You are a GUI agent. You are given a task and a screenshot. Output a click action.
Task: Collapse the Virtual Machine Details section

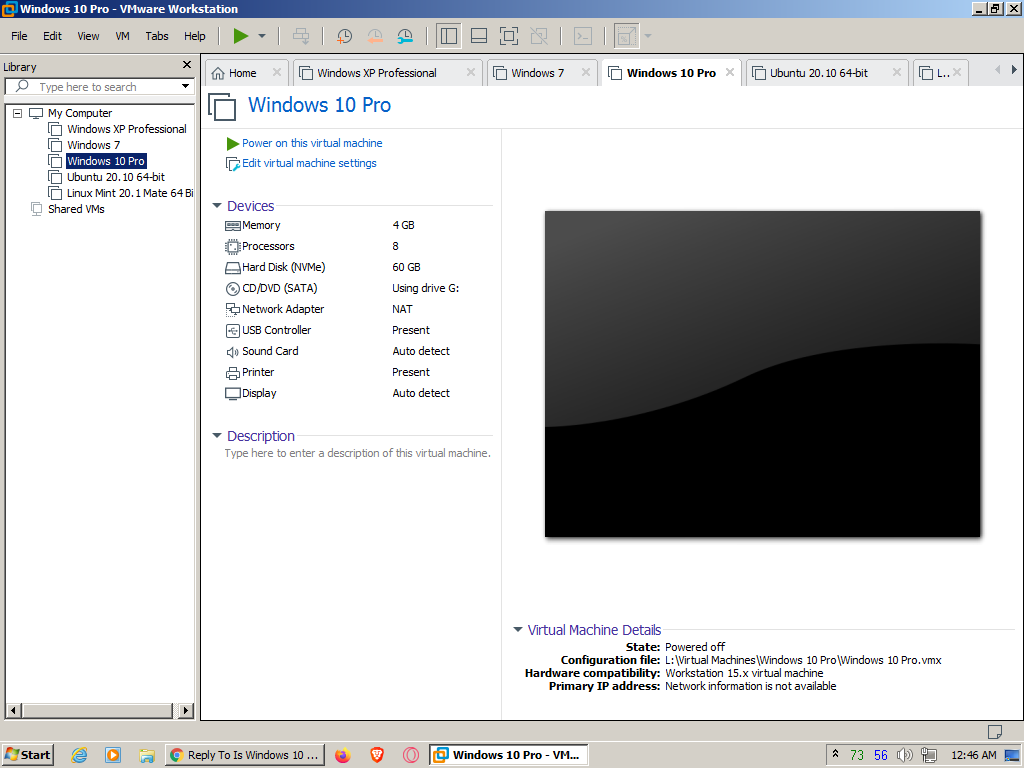pos(517,630)
